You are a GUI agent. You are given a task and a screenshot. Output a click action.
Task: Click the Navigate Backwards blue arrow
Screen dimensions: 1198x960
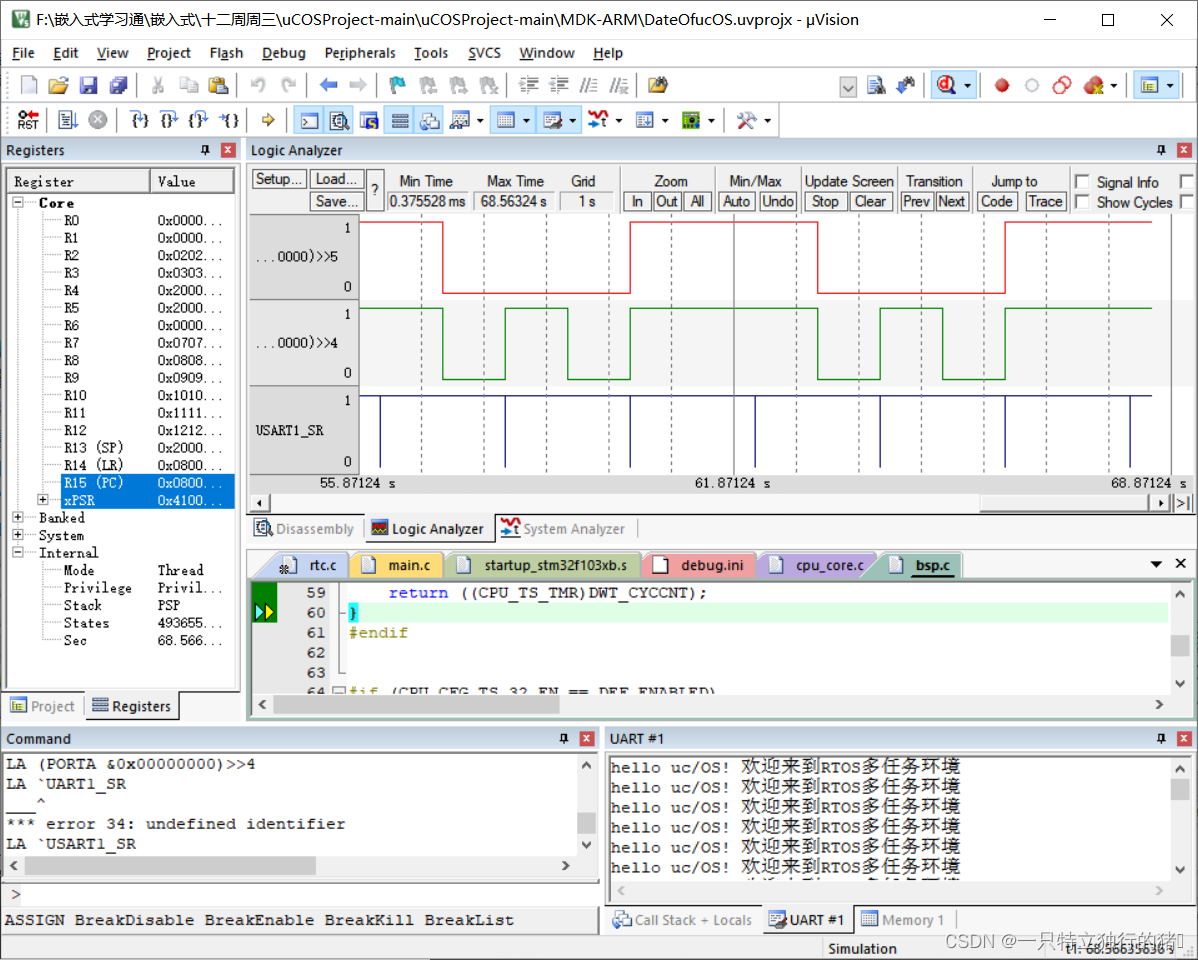(x=329, y=85)
